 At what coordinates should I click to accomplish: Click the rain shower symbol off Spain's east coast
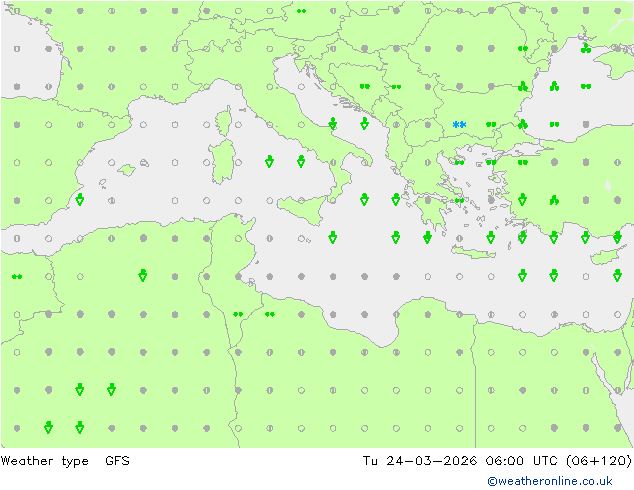tap(80, 199)
